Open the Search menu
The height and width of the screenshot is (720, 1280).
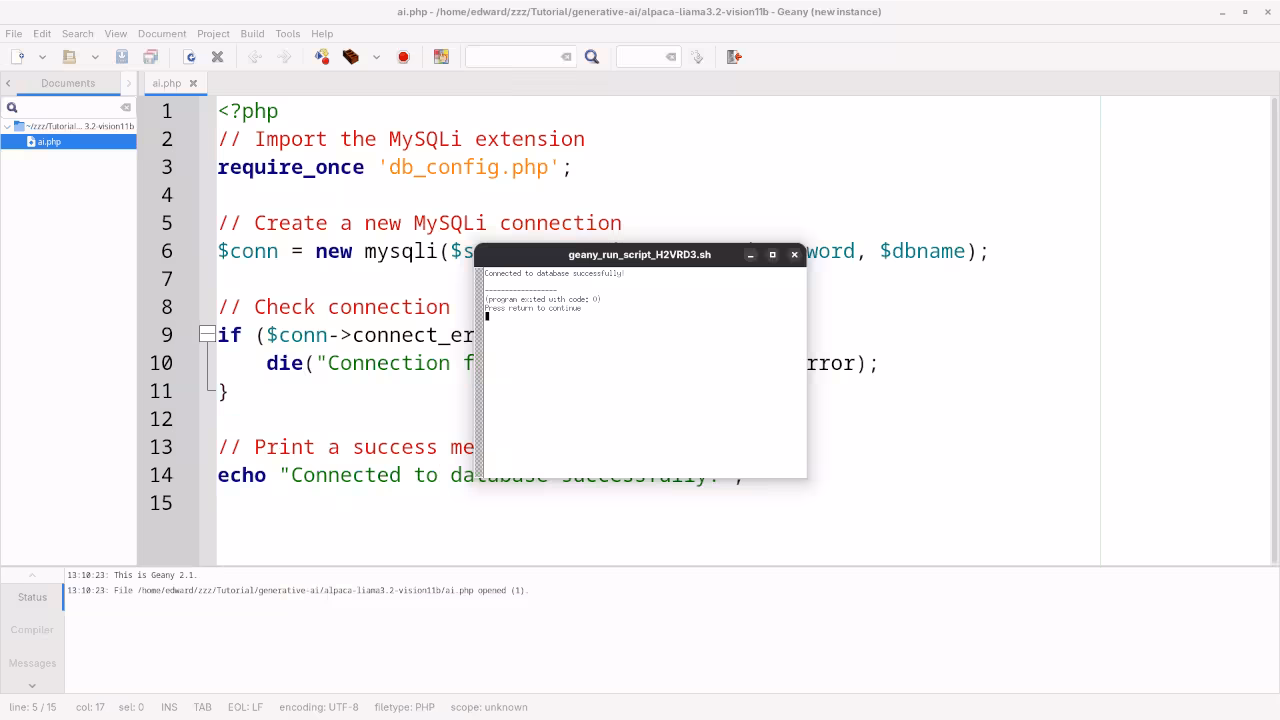77,33
